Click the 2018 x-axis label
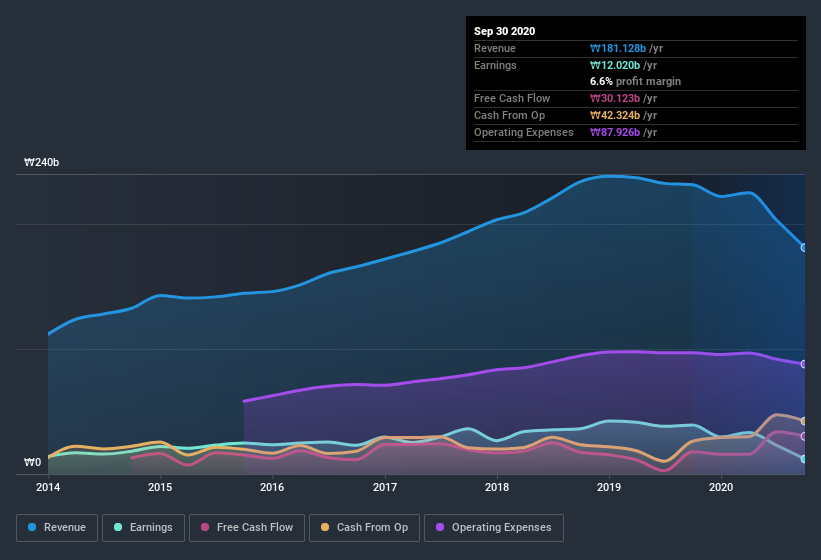The width and height of the screenshot is (821, 560). pos(497,487)
